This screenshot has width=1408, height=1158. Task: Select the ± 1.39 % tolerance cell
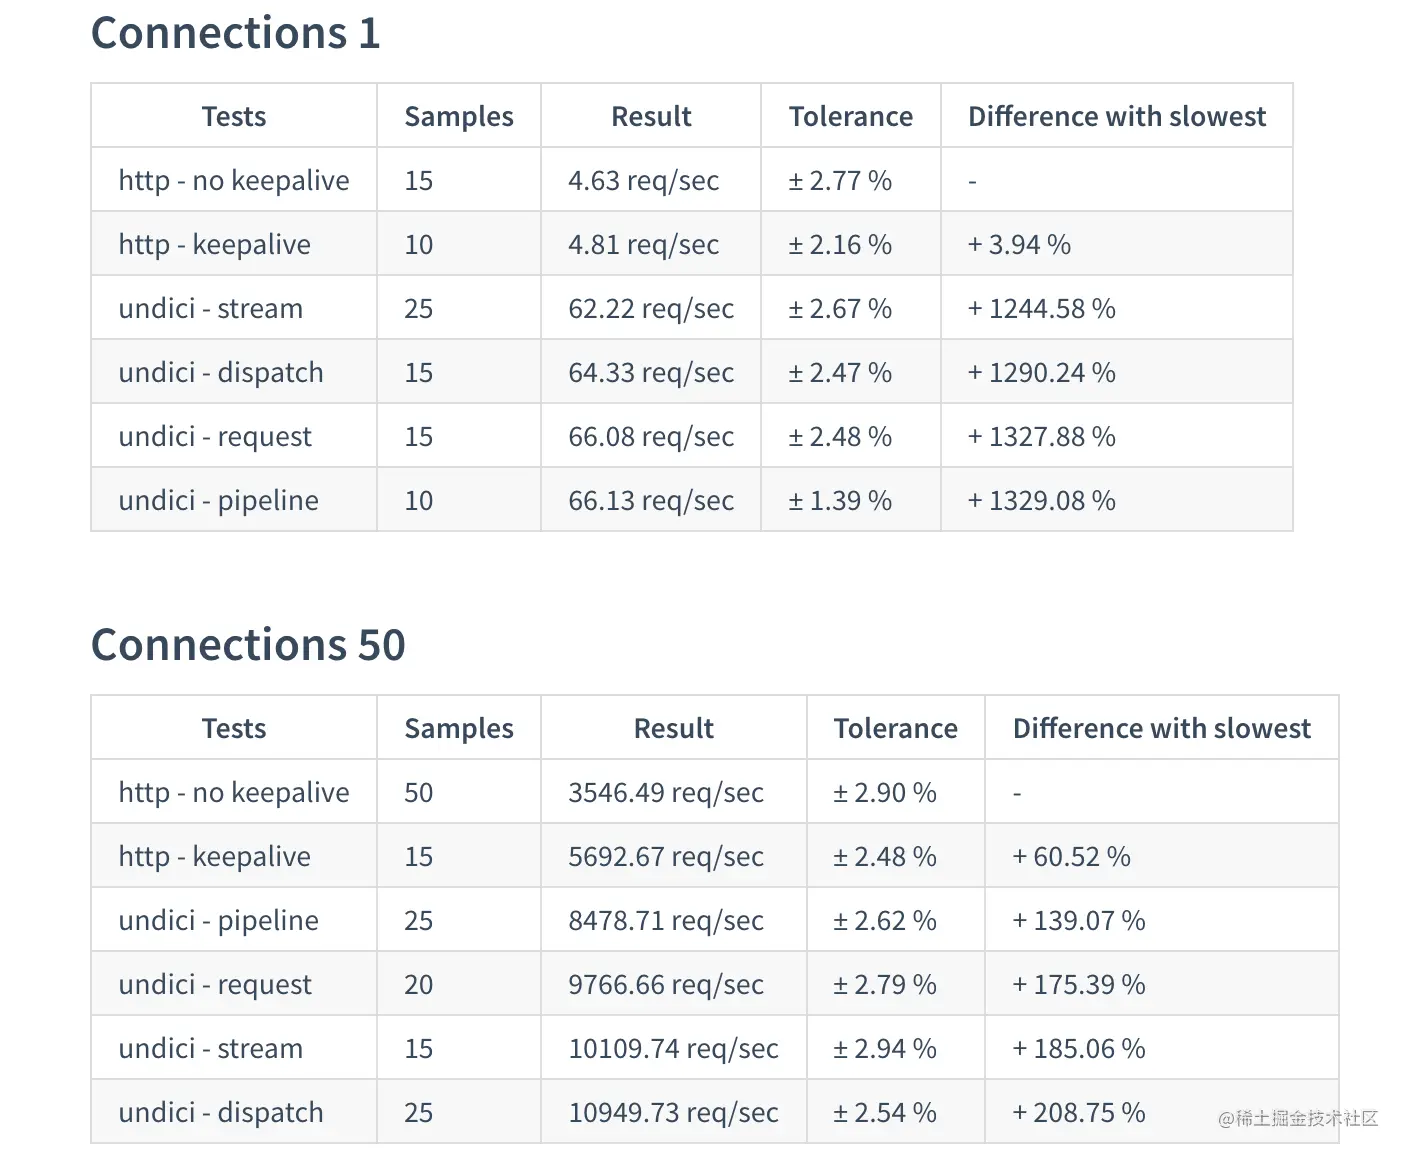(x=851, y=500)
